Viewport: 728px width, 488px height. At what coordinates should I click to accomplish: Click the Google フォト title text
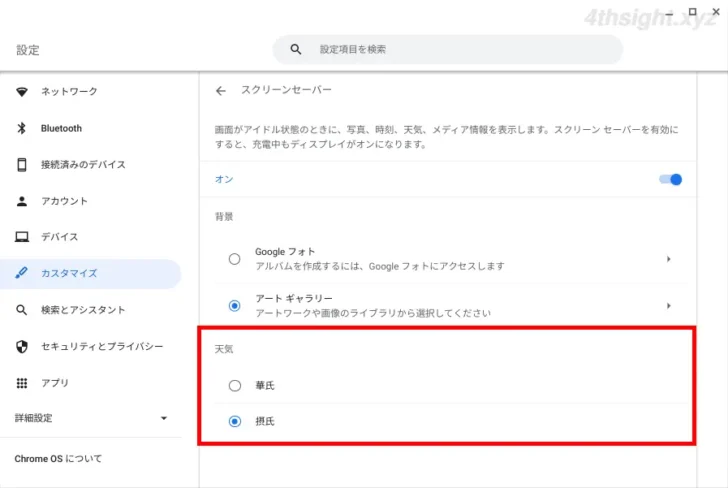(285, 252)
